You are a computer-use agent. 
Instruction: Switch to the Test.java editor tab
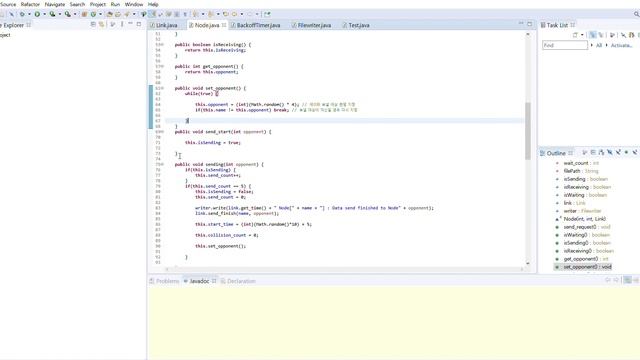[x=356, y=25]
